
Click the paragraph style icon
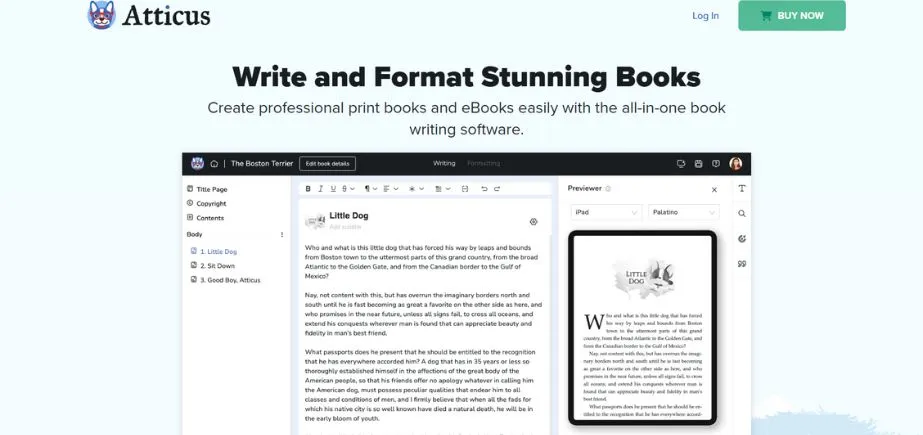click(x=367, y=188)
